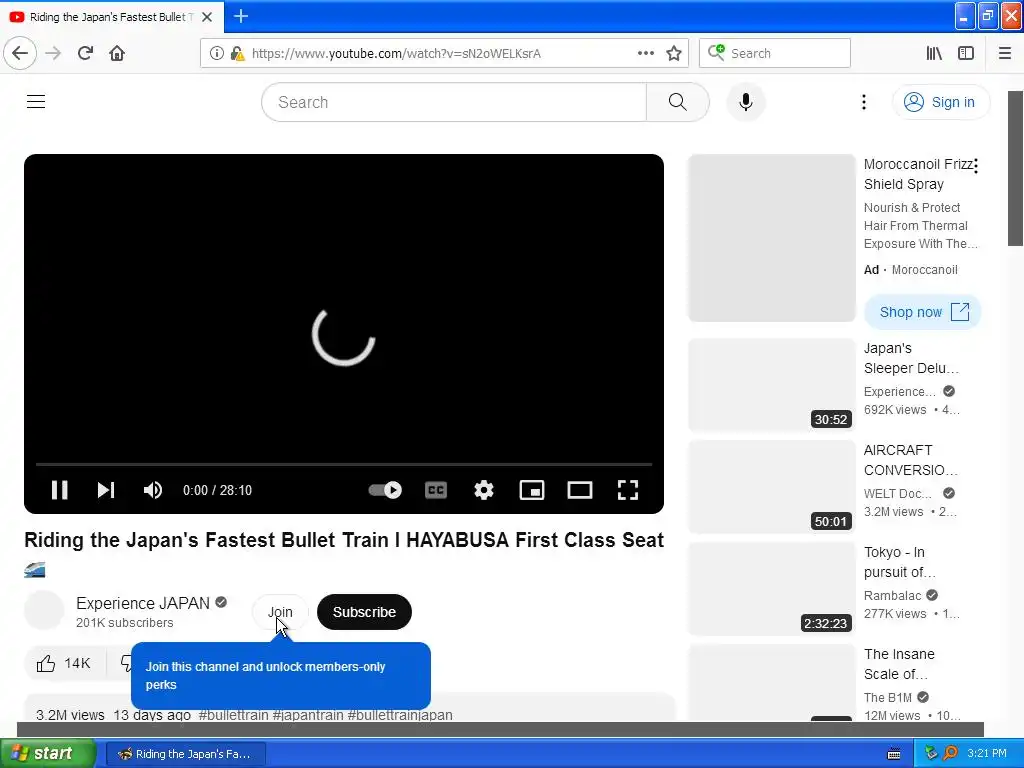Open page actions three-dot menu in address bar
1024x768 pixels.
coord(645,53)
